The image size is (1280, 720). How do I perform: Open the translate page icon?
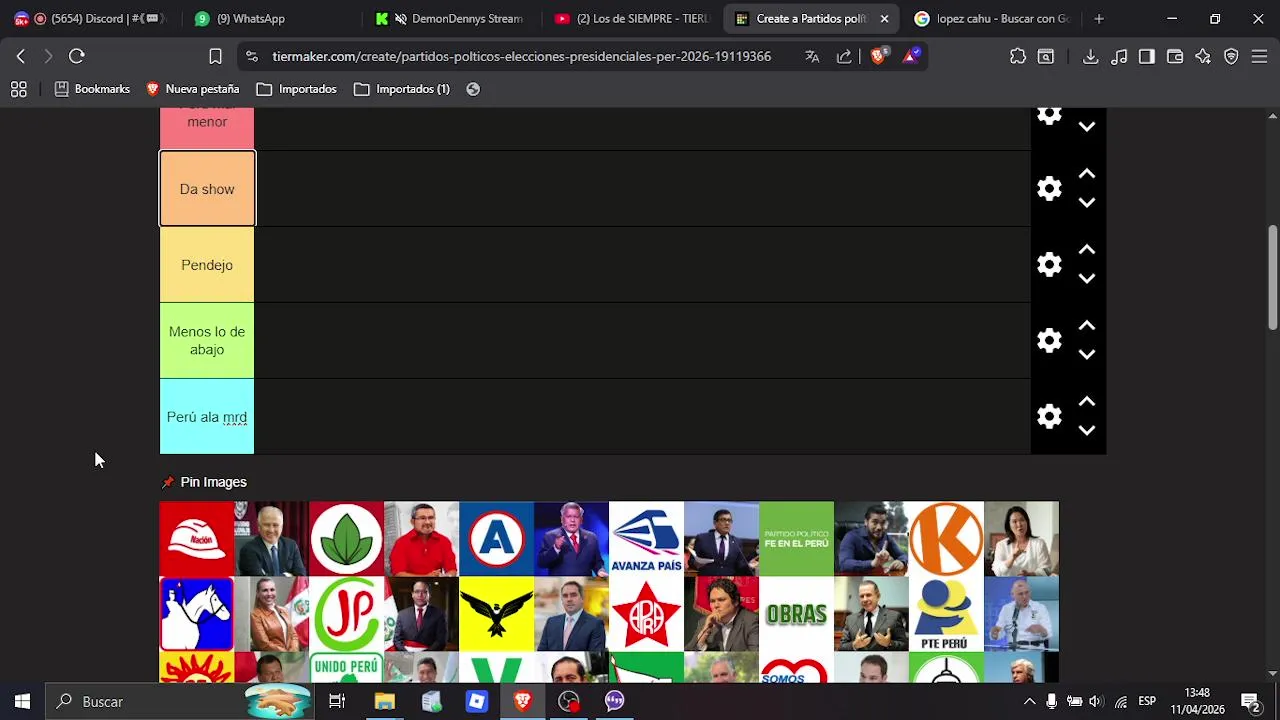pyautogui.click(x=812, y=56)
